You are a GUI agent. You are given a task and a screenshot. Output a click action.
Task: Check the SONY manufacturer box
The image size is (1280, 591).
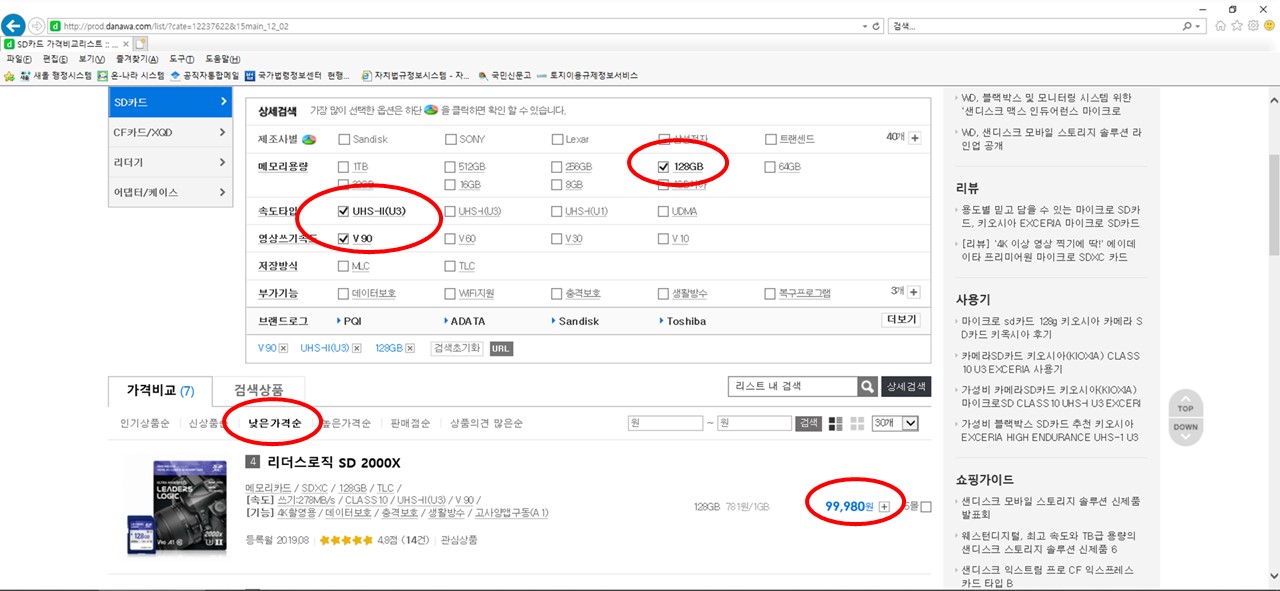pos(451,139)
